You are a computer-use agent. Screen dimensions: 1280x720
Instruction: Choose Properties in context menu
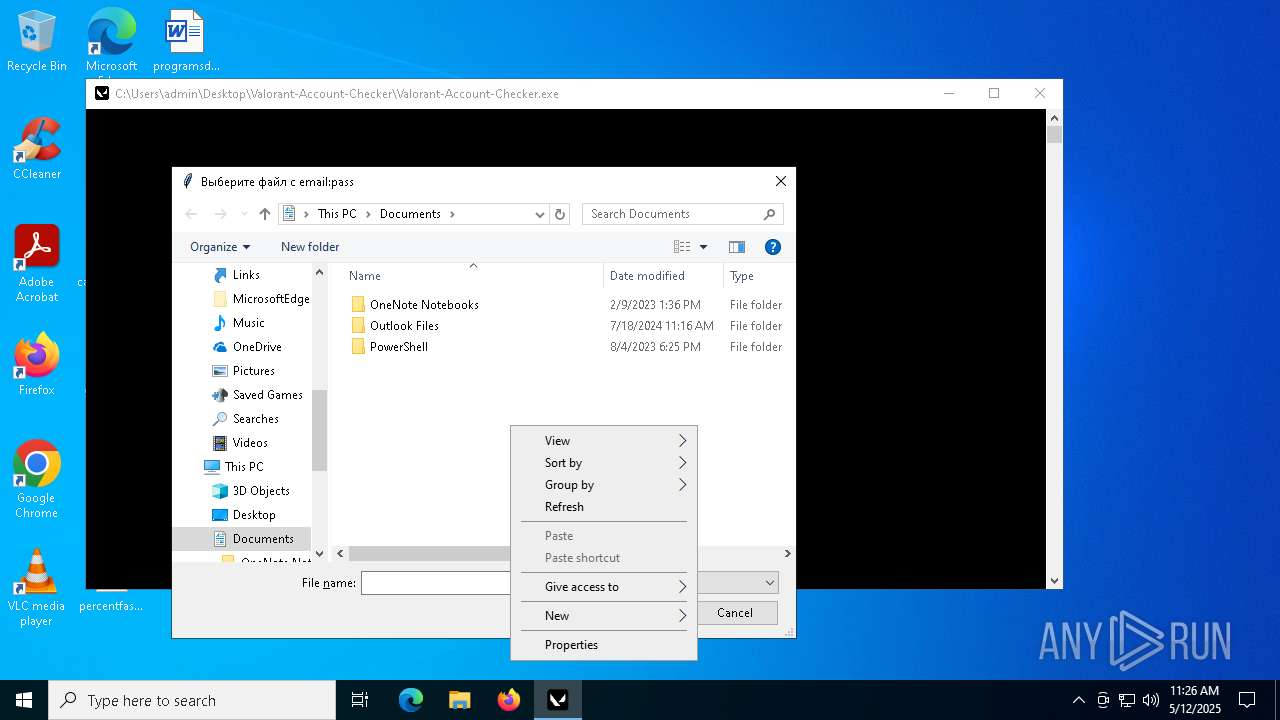pyautogui.click(x=604, y=645)
